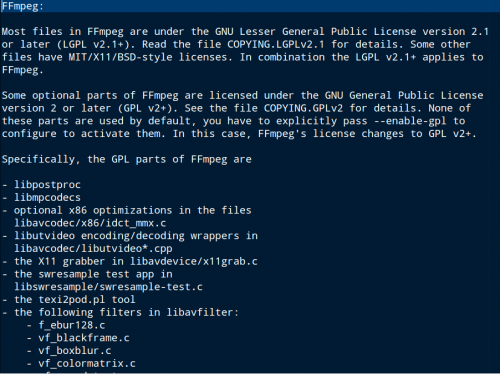Click 'the following filters in libavfilter:' line
Screen dimensions: 500x374
[x=127, y=313]
